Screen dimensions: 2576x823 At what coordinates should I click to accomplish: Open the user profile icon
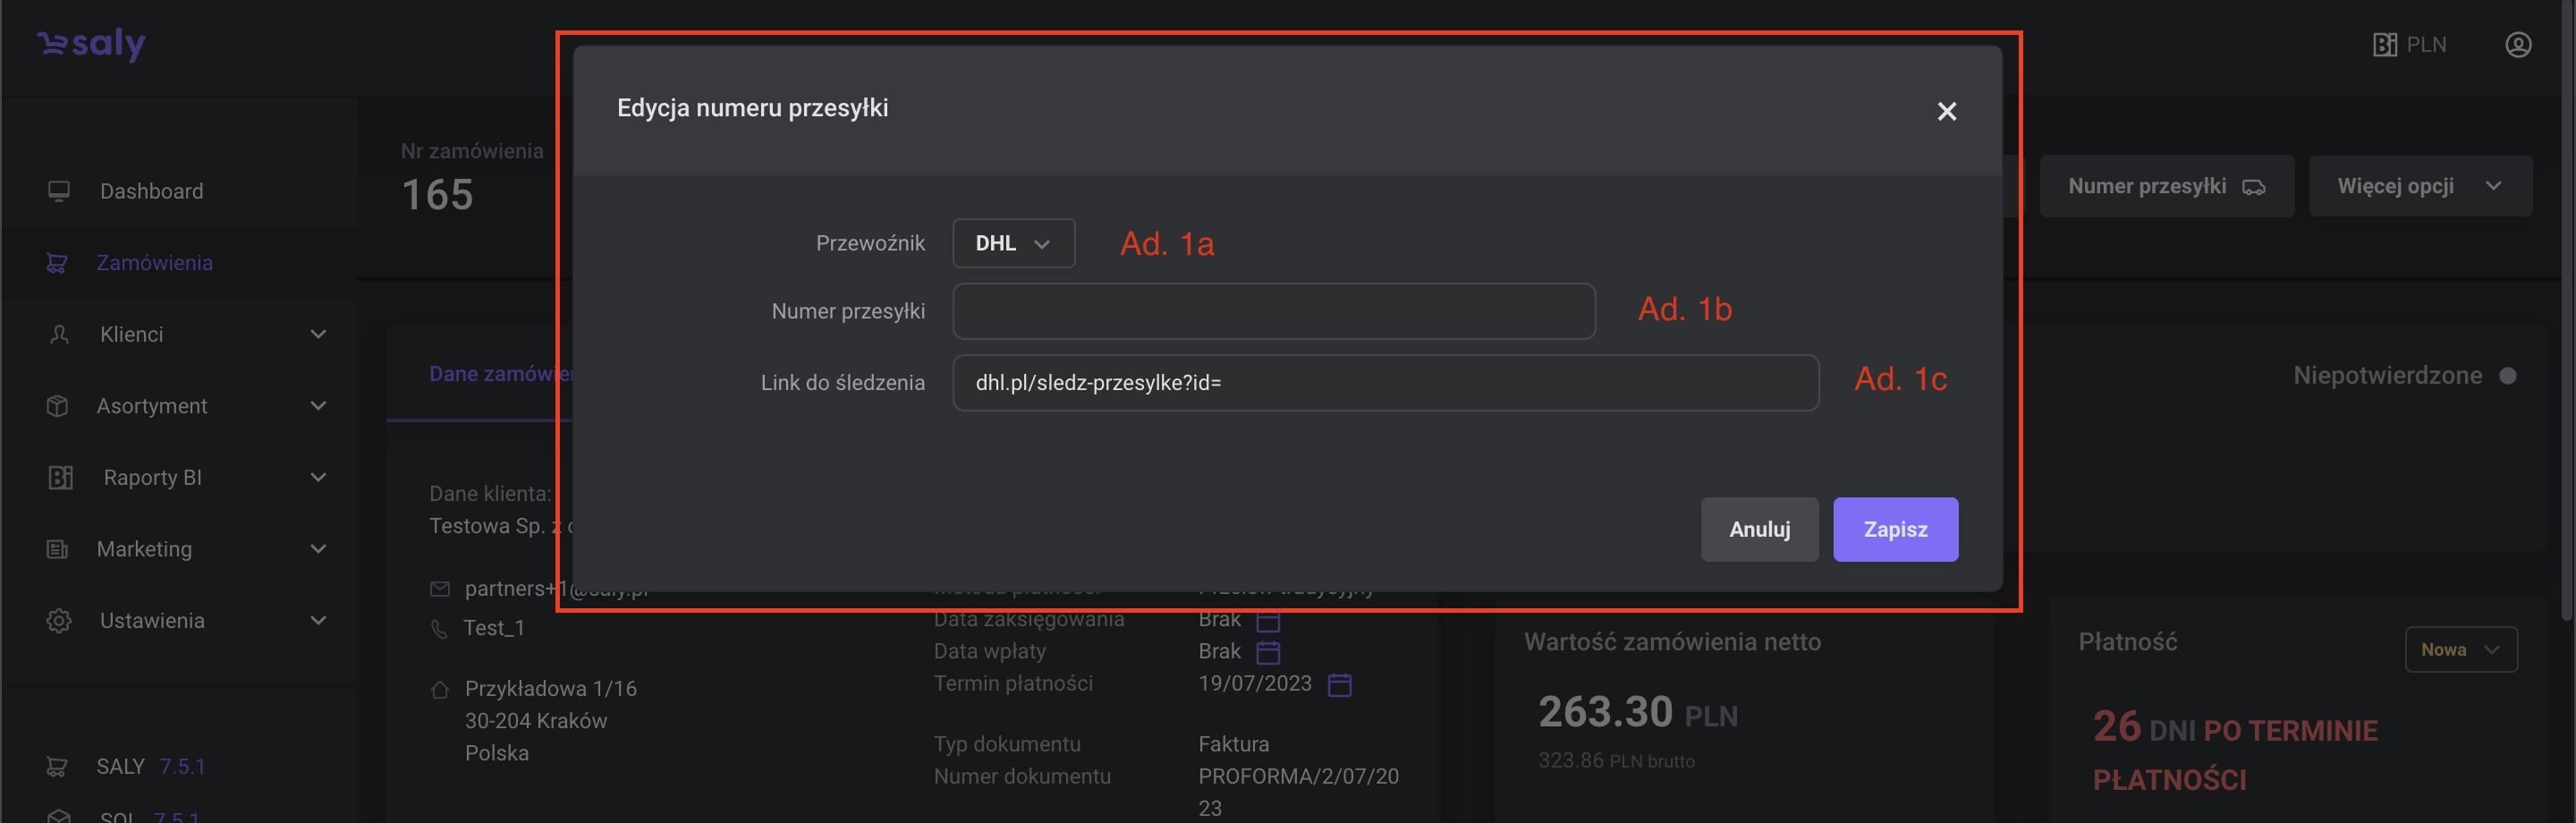2517,45
